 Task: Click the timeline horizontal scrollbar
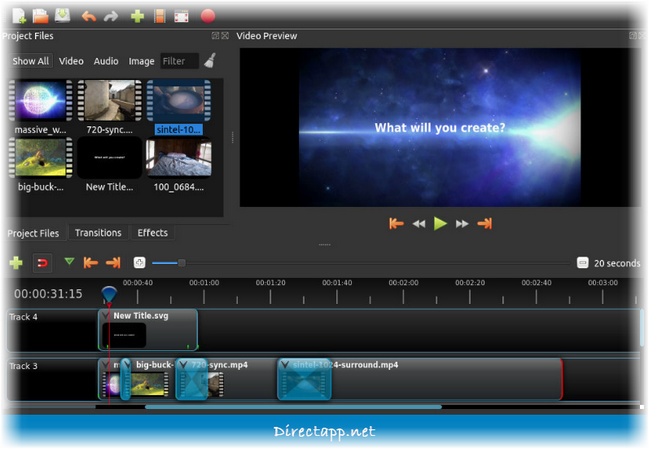pyautogui.click(x=293, y=407)
